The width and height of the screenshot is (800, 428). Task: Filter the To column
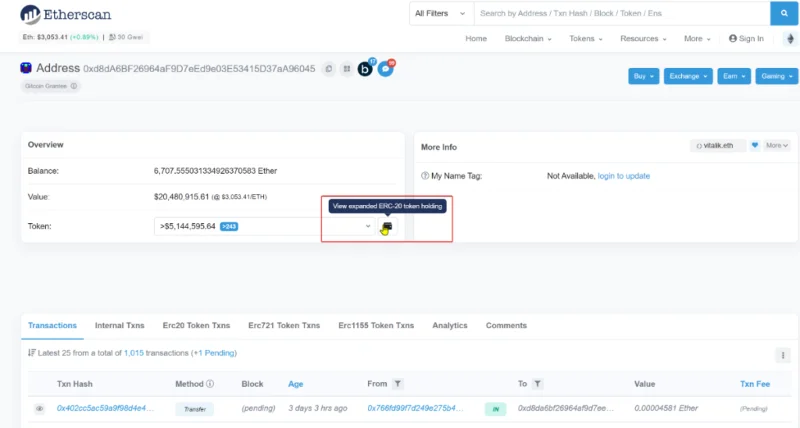537,384
